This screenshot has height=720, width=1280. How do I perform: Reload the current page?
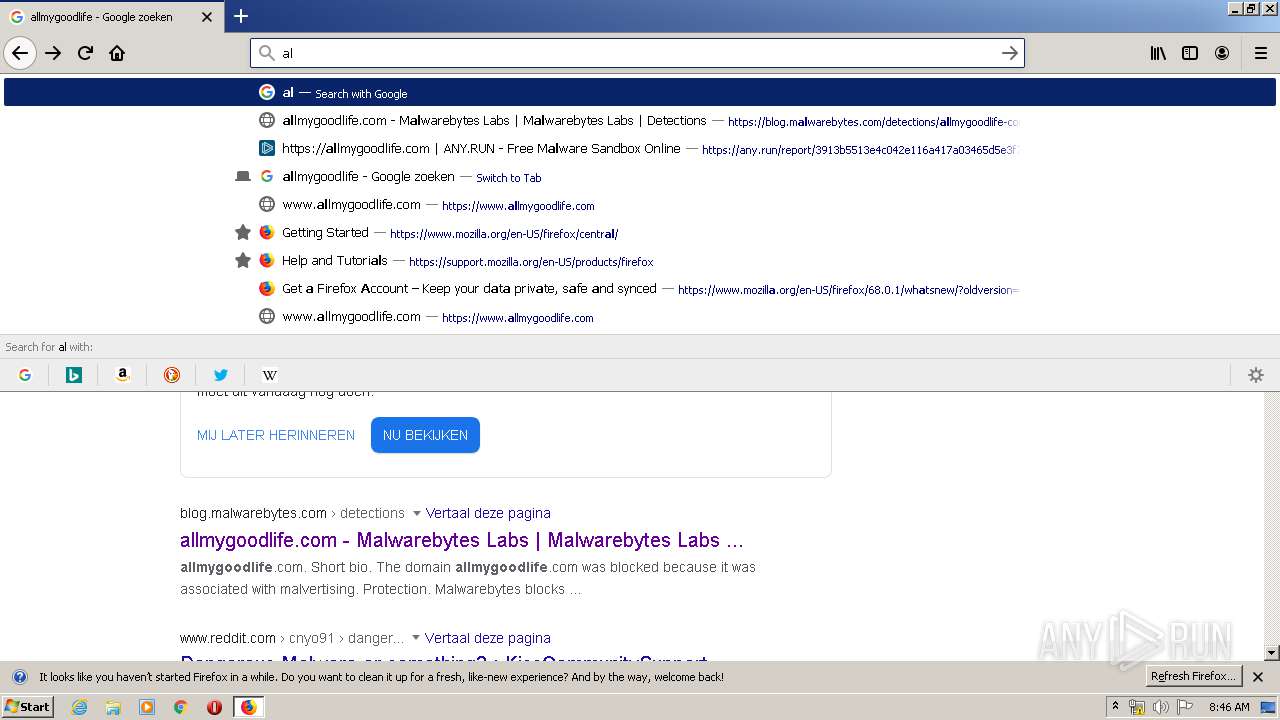click(x=85, y=53)
